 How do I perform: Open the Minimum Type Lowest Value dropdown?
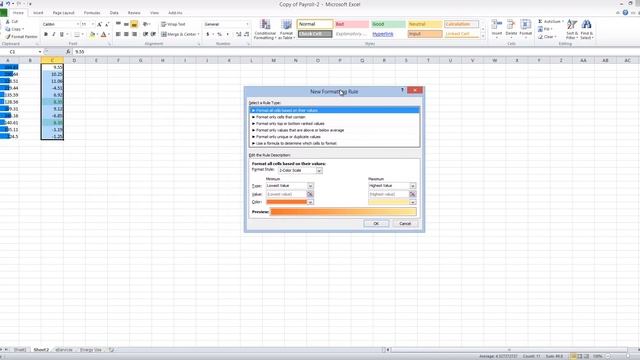[x=310, y=186]
